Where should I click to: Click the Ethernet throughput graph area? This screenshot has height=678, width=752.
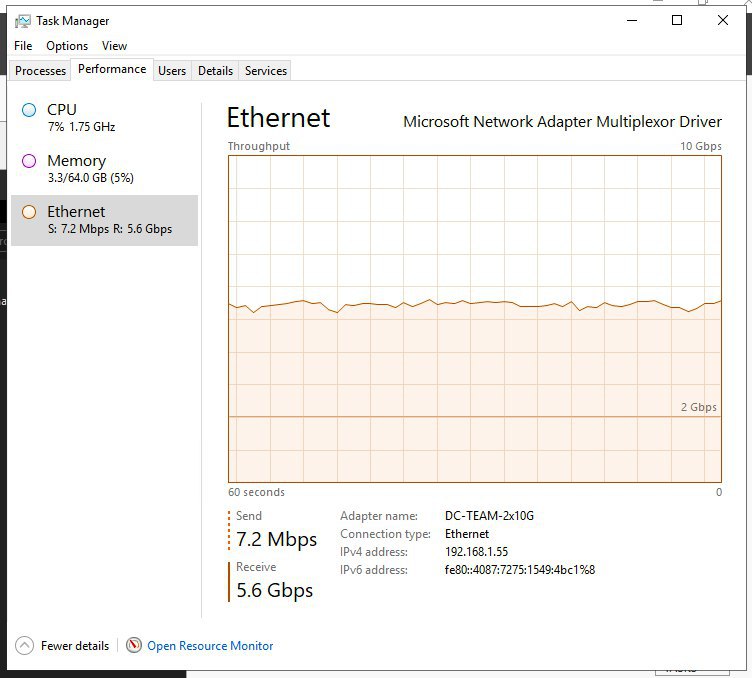[x=475, y=319]
